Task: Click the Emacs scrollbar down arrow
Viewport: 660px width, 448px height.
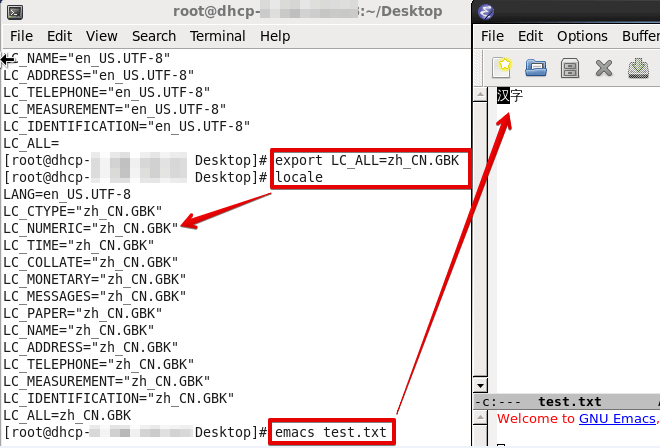Action: pyautogui.click(x=480, y=385)
